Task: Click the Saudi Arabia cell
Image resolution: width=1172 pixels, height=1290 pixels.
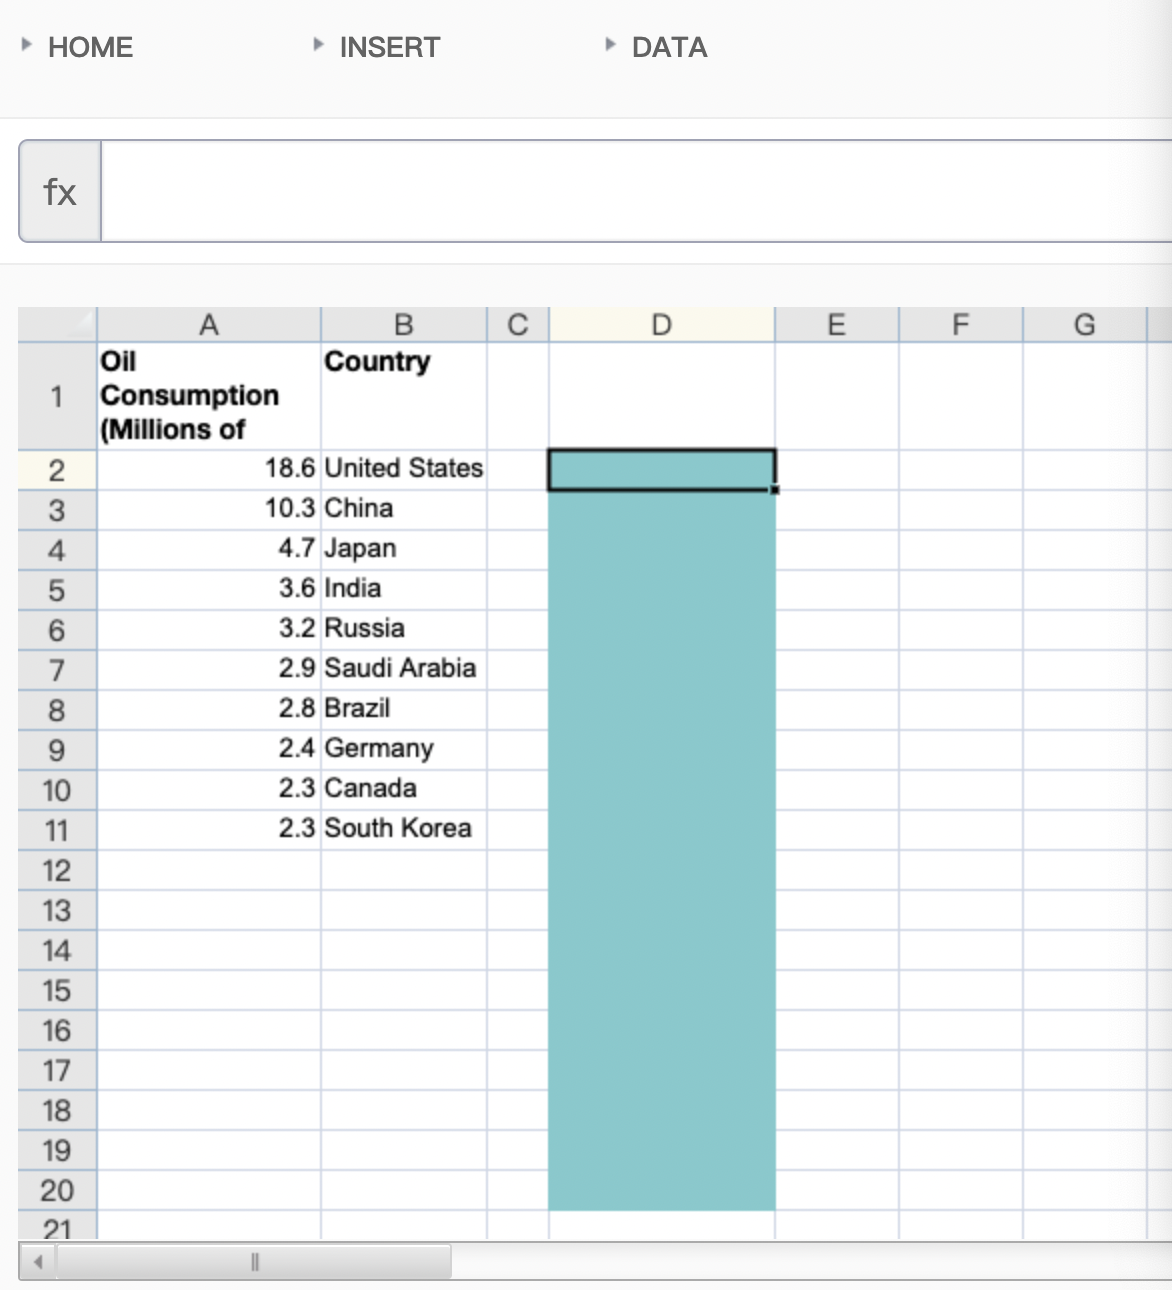Action: coord(404,670)
